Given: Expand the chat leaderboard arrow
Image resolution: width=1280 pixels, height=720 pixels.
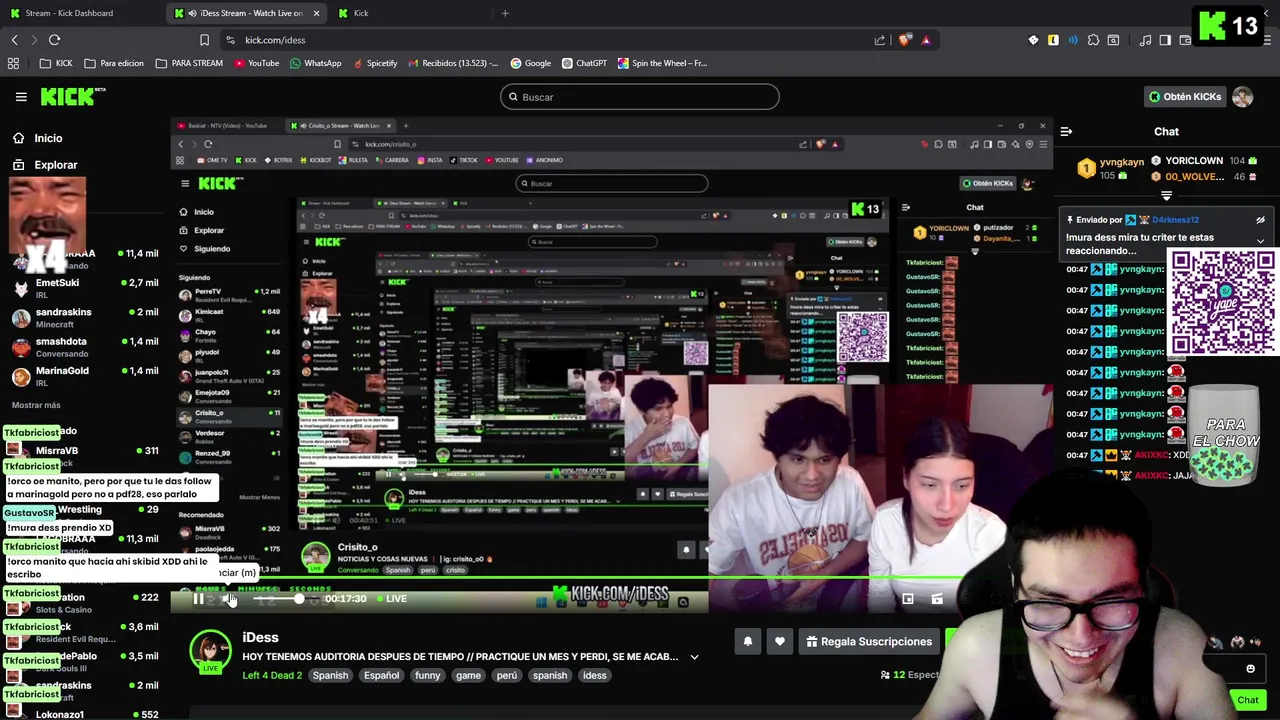Looking at the screenshot, I should click(1166, 196).
